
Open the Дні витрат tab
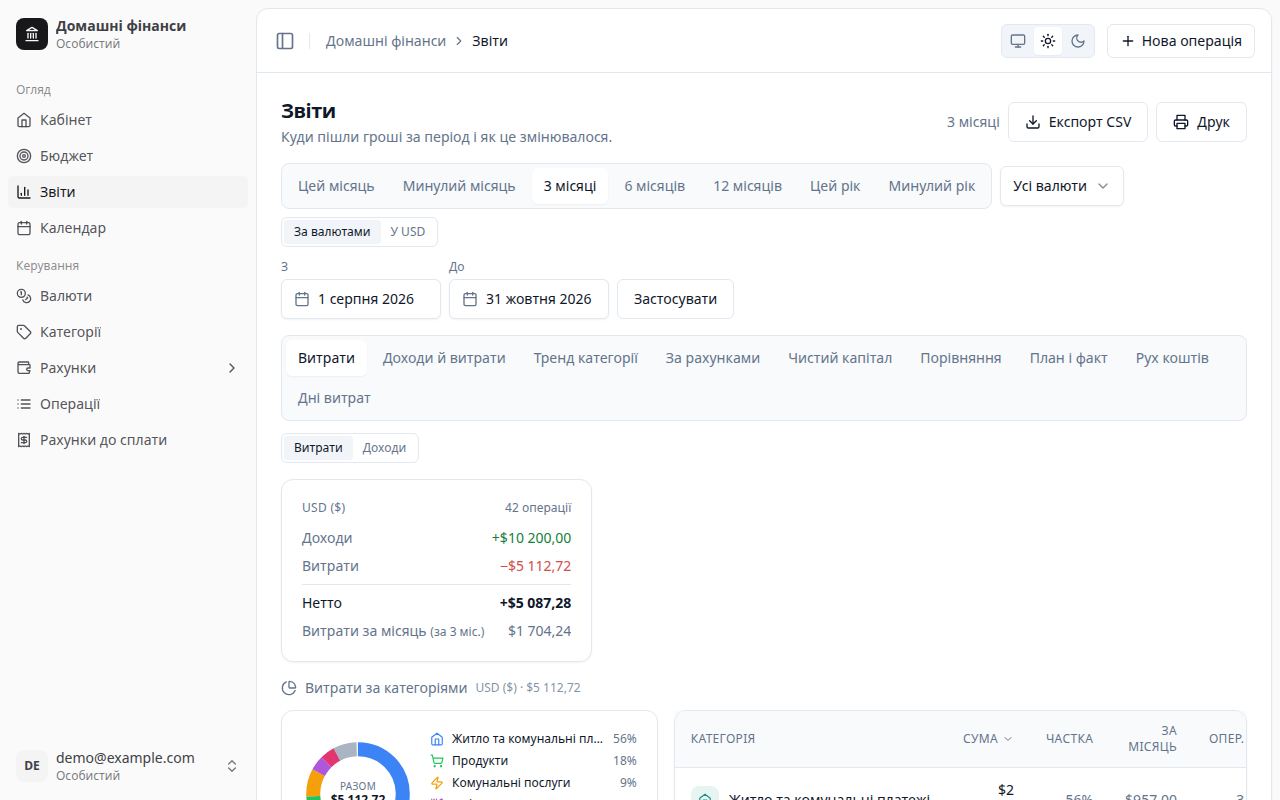point(334,398)
